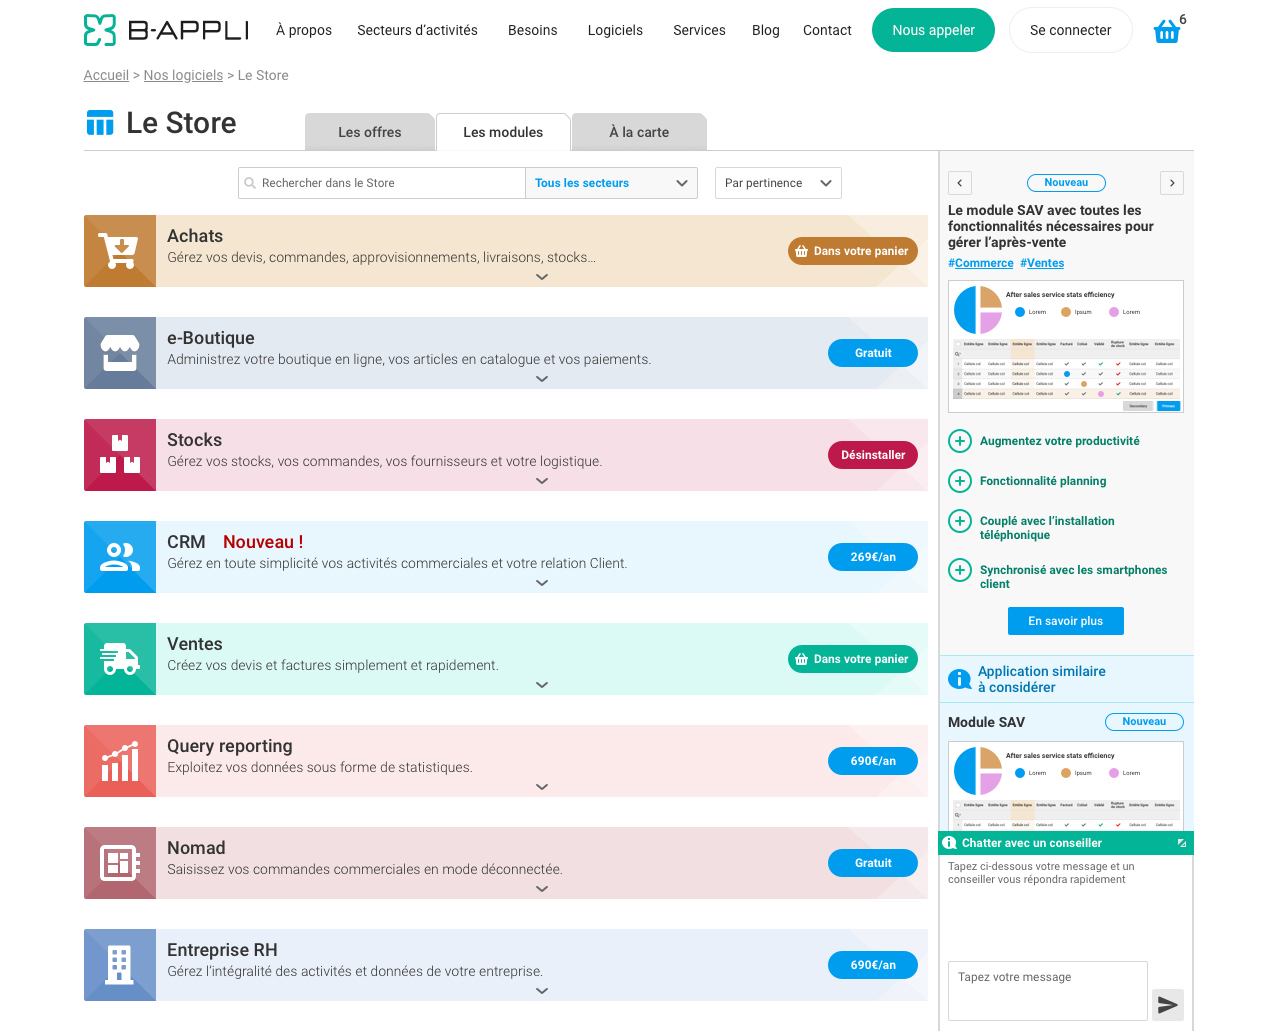This screenshot has height=1031, width=1280.
Task: Toggle 'Synchronisé avec les smartphones' plus
Action: tap(960, 570)
